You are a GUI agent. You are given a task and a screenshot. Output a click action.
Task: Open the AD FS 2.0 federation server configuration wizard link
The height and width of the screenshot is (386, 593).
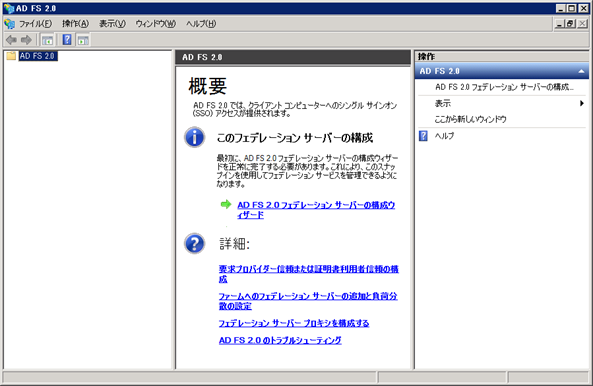pyautogui.click(x=316, y=210)
